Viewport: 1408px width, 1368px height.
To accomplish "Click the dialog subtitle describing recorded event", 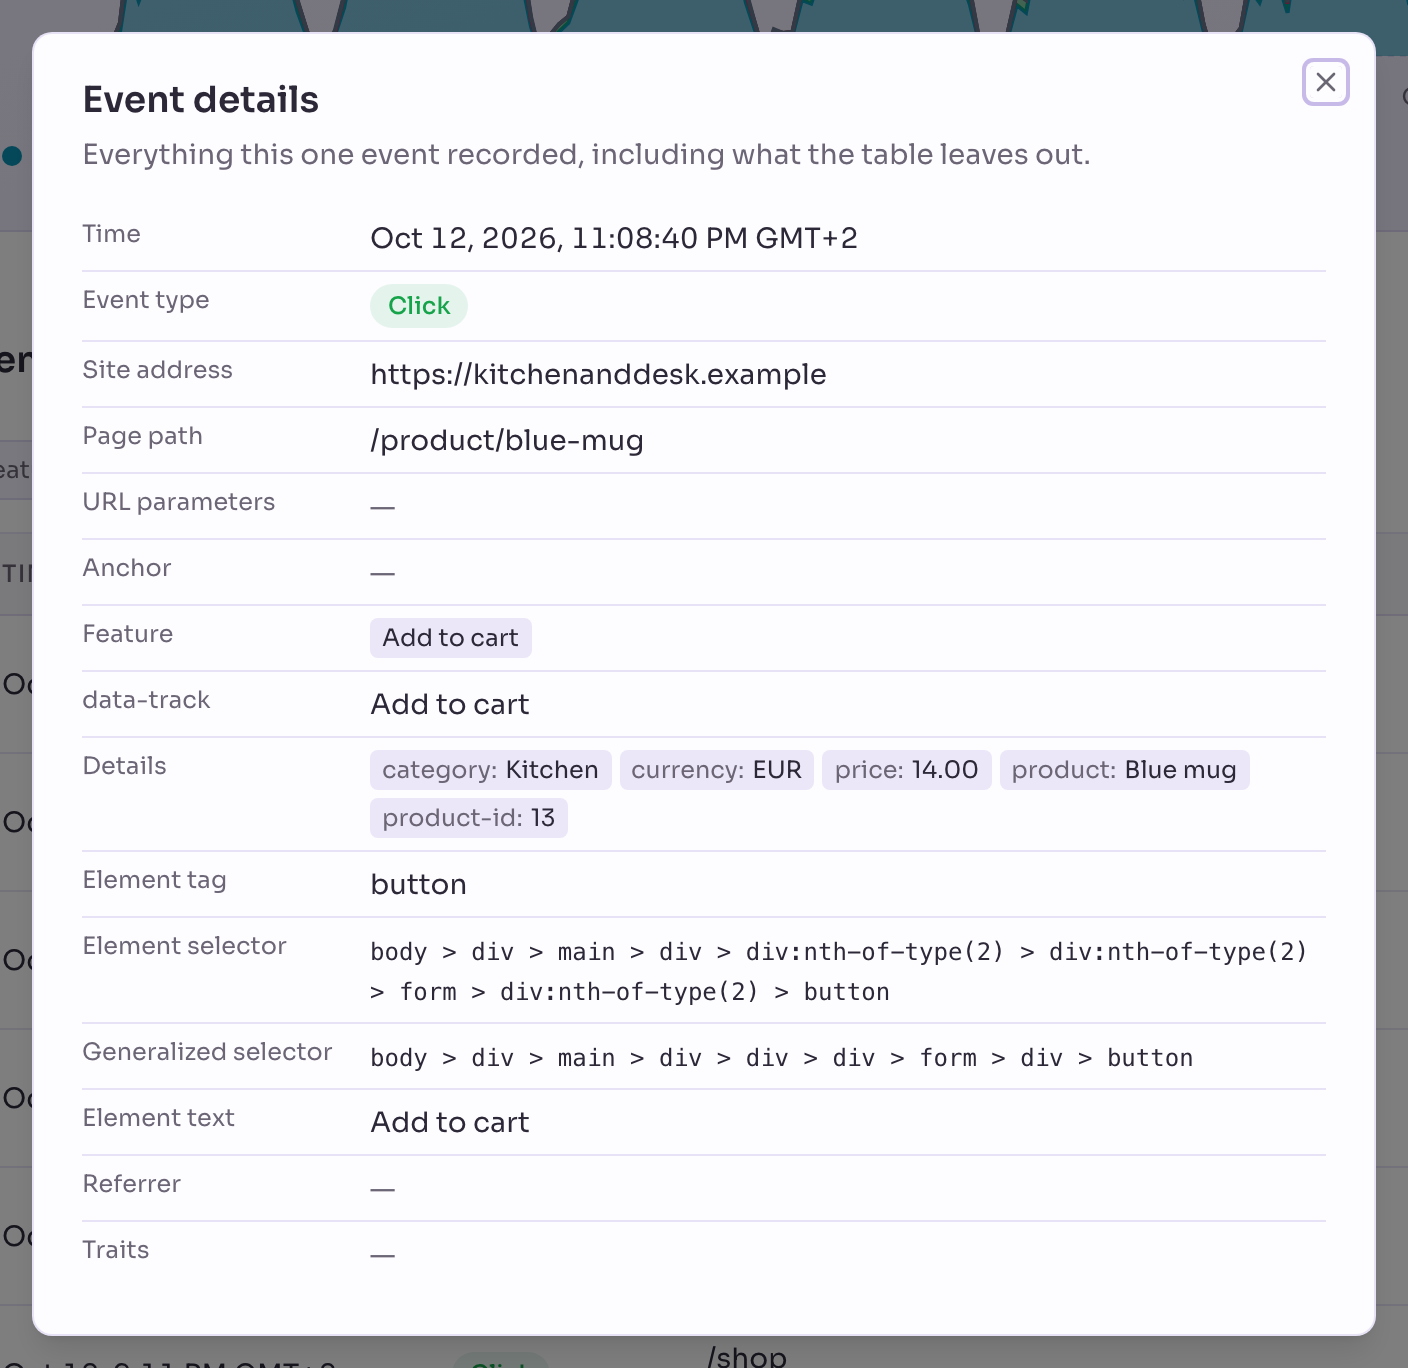I will (x=587, y=155).
